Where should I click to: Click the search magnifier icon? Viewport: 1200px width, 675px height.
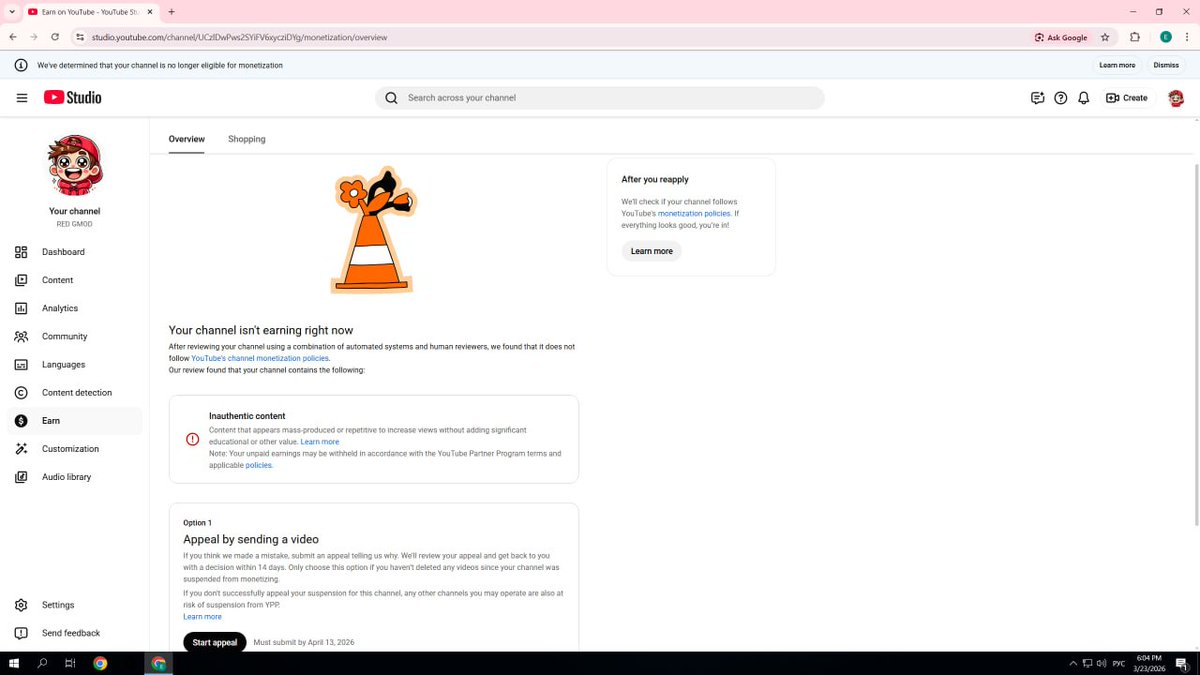pyautogui.click(x=391, y=98)
